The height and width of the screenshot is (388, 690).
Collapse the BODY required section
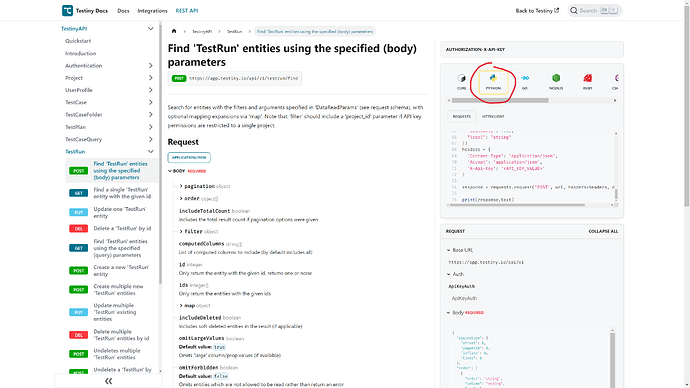pos(170,171)
